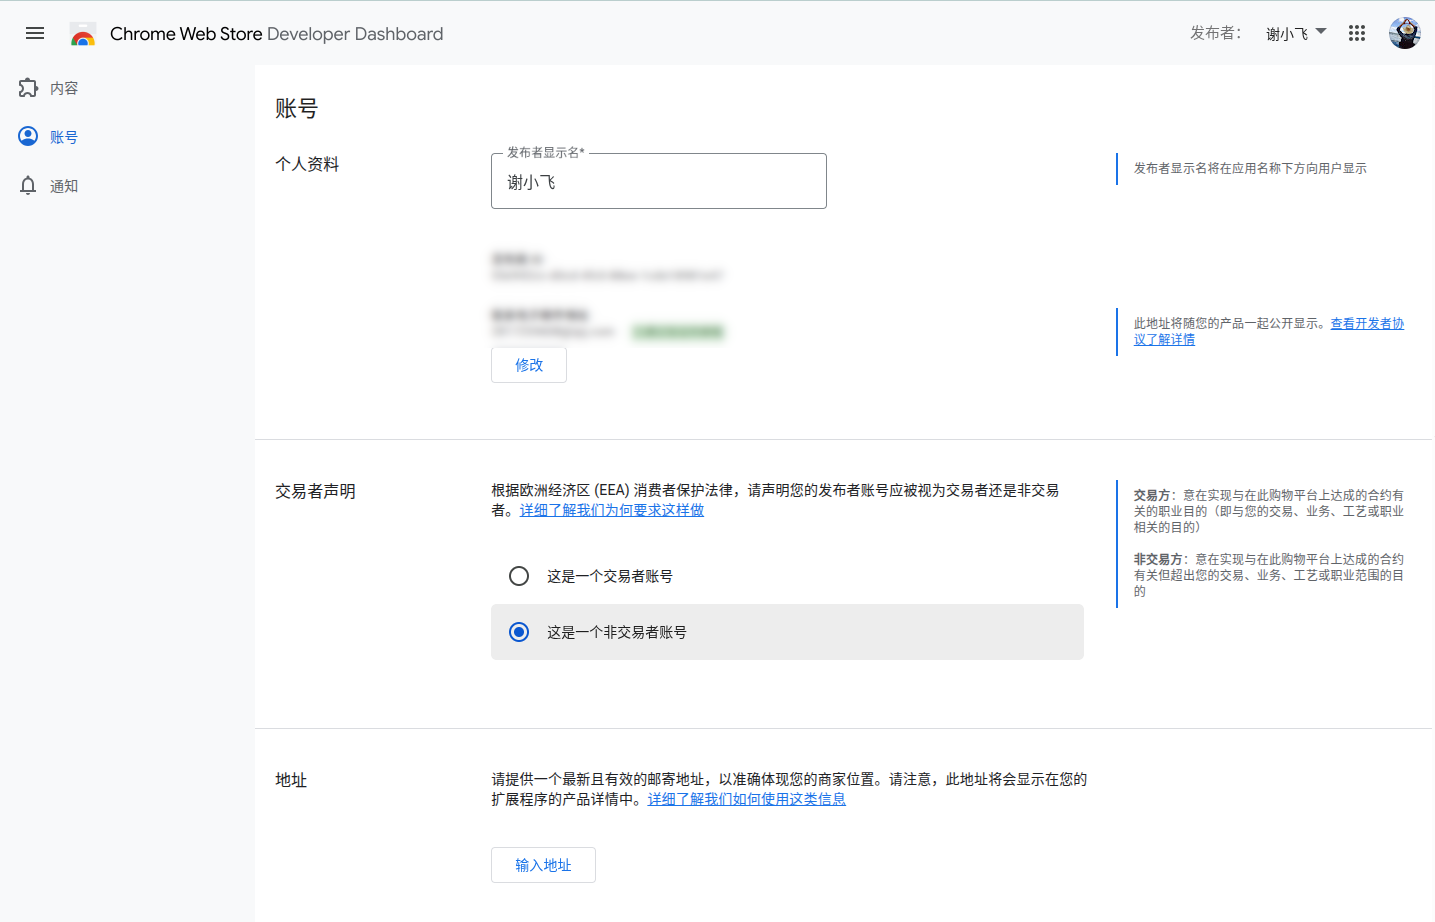Click the Chrome Web Store logo

click(x=84, y=33)
